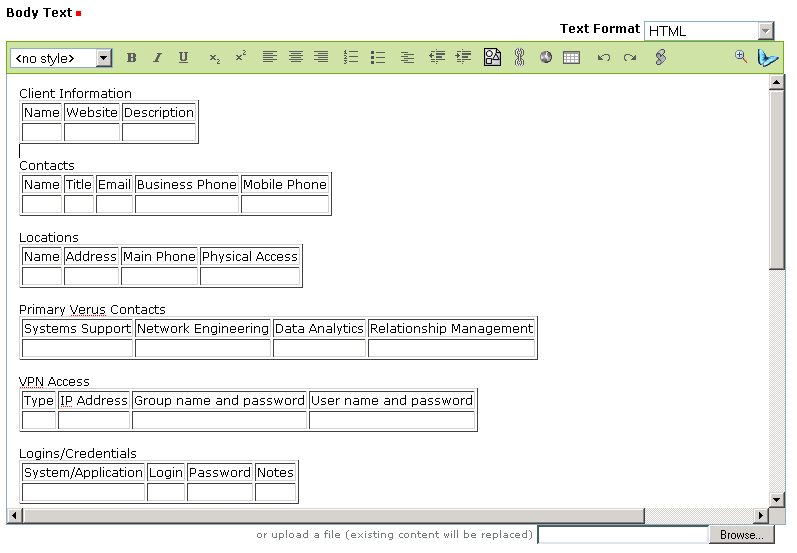The height and width of the screenshot is (553, 797).
Task: Open the Text Format dropdown
Action: [x=766, y=31]
